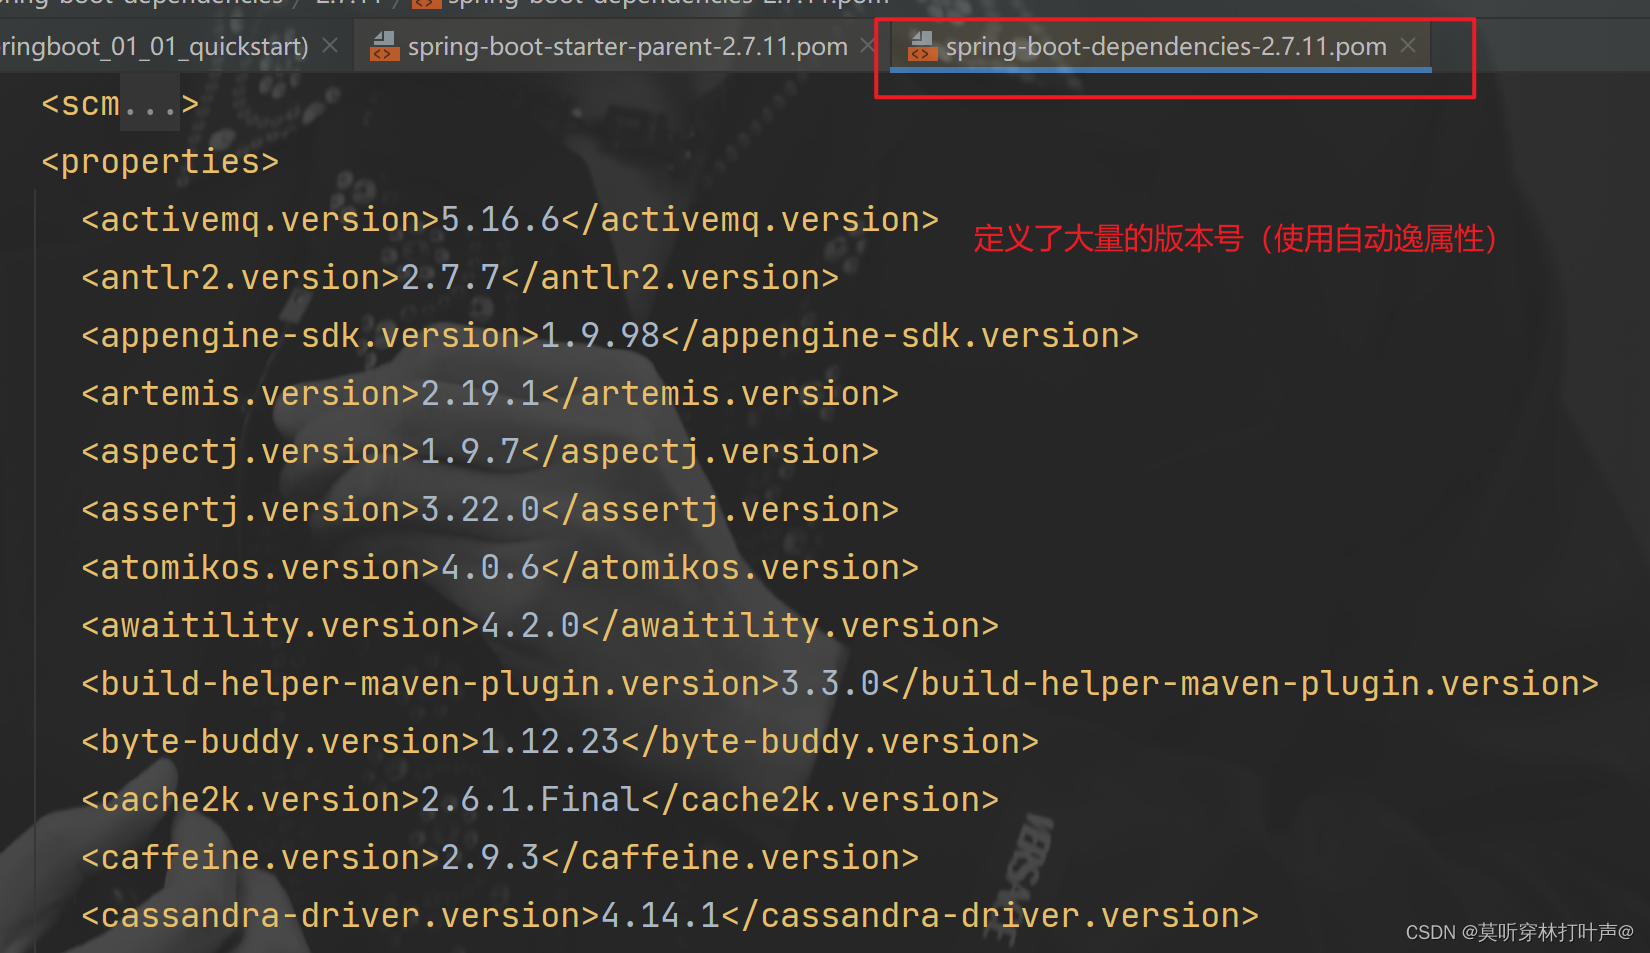The height and width of the screenshot is (953, 1650).
Task: Click the artemis.version line 2.19.1
Action: 490,393
